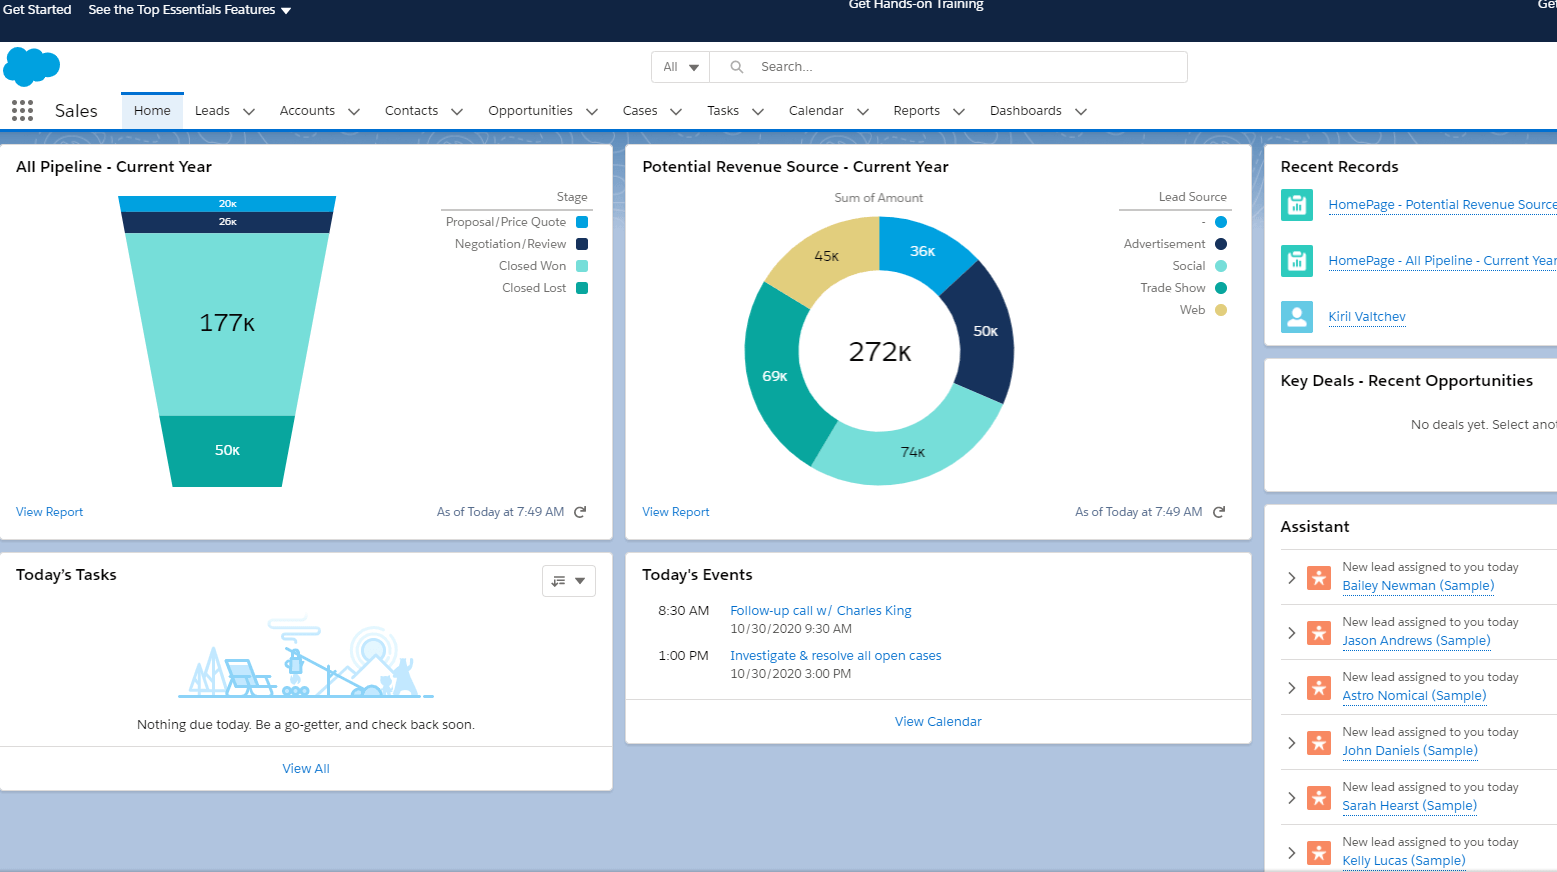
Task: Open the Follow-up call w/ Charles King event
Action: click(x=820, y=611)
